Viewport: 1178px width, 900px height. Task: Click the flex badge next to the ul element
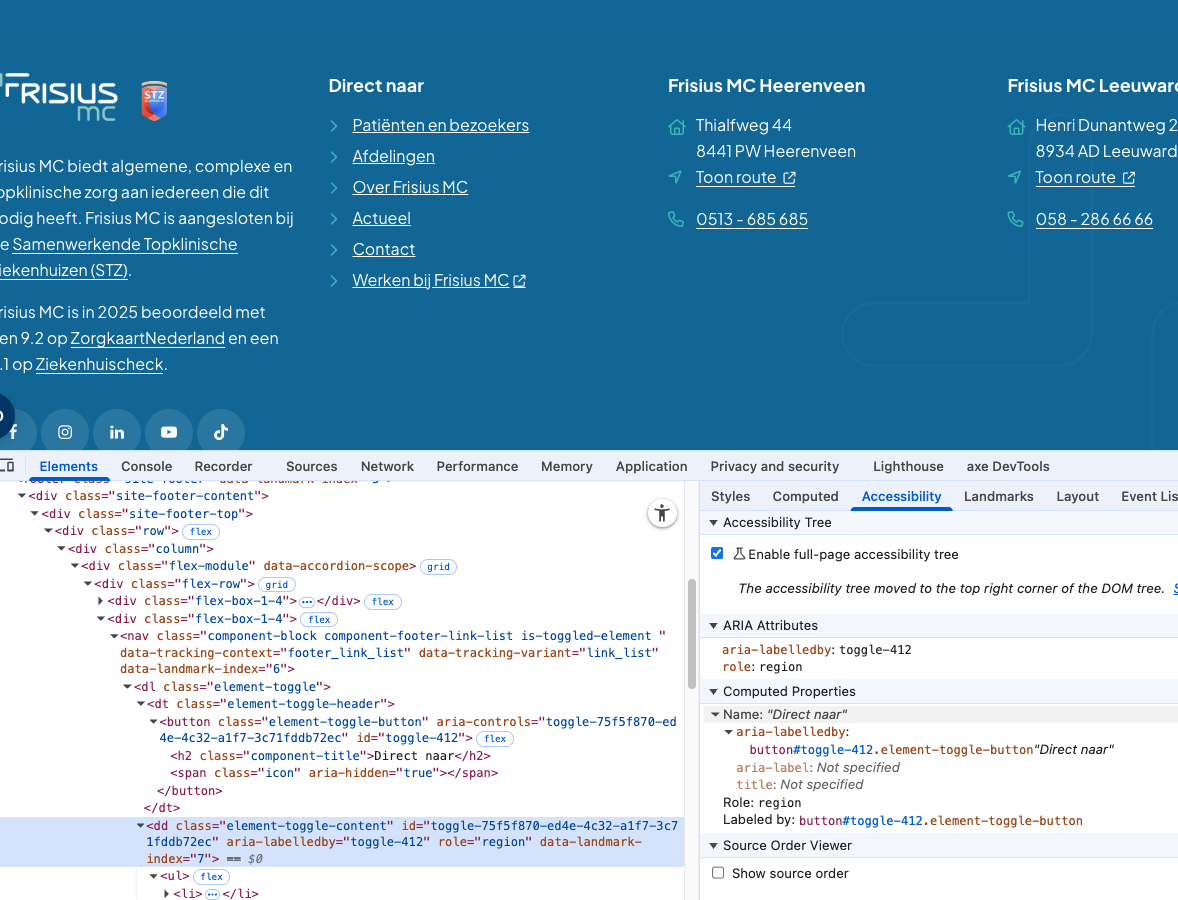click(x=212, y=877)
